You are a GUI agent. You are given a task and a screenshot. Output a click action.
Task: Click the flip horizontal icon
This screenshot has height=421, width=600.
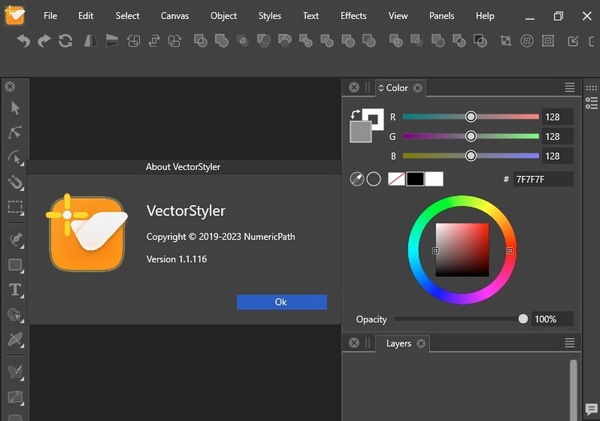pos(91,41)
